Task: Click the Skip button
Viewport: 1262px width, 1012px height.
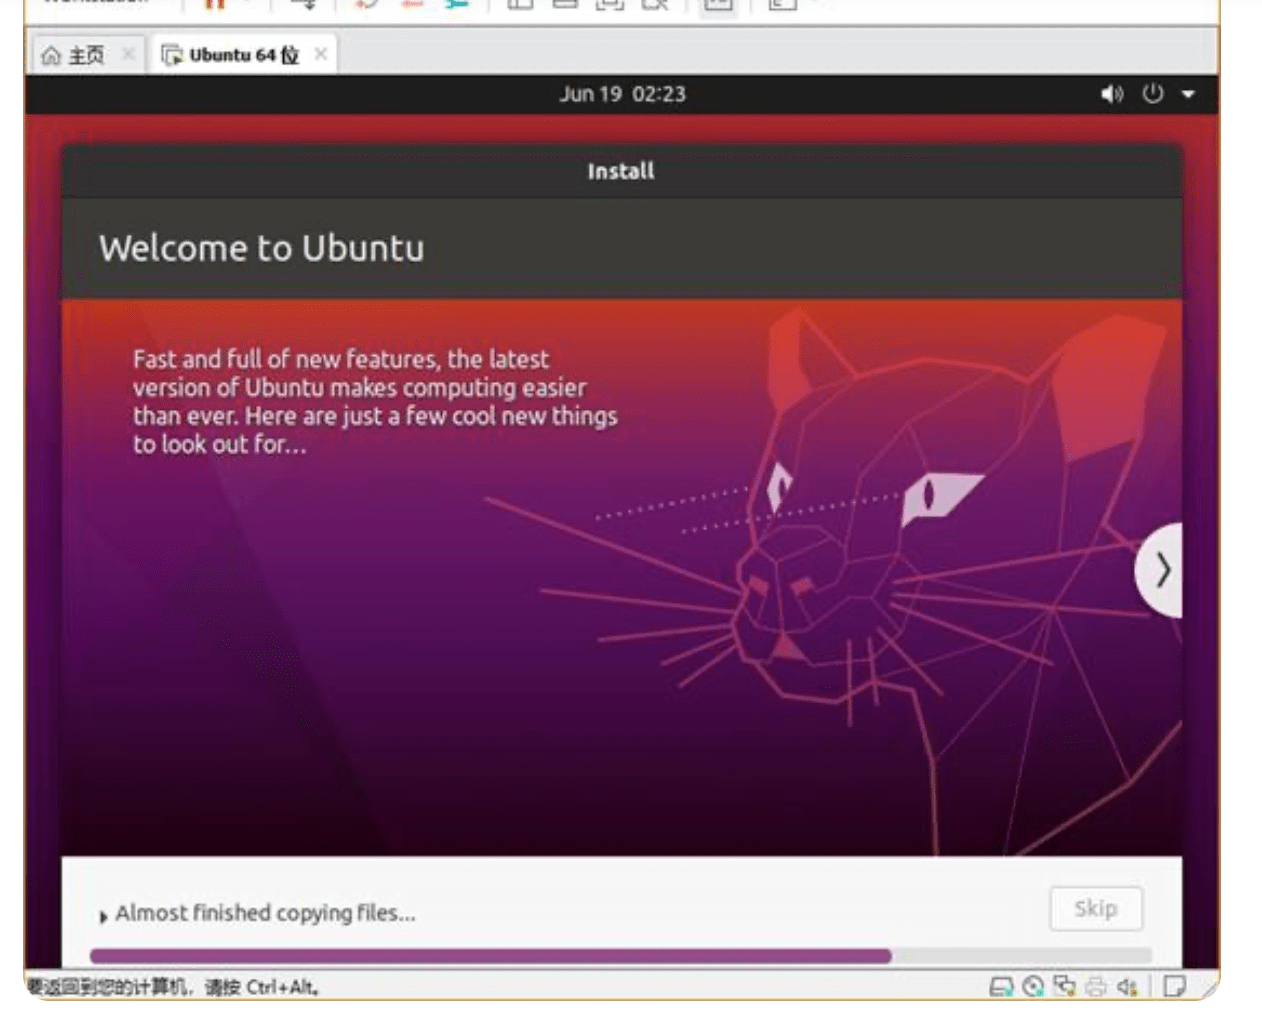Action: click(x=1096, y=908)
